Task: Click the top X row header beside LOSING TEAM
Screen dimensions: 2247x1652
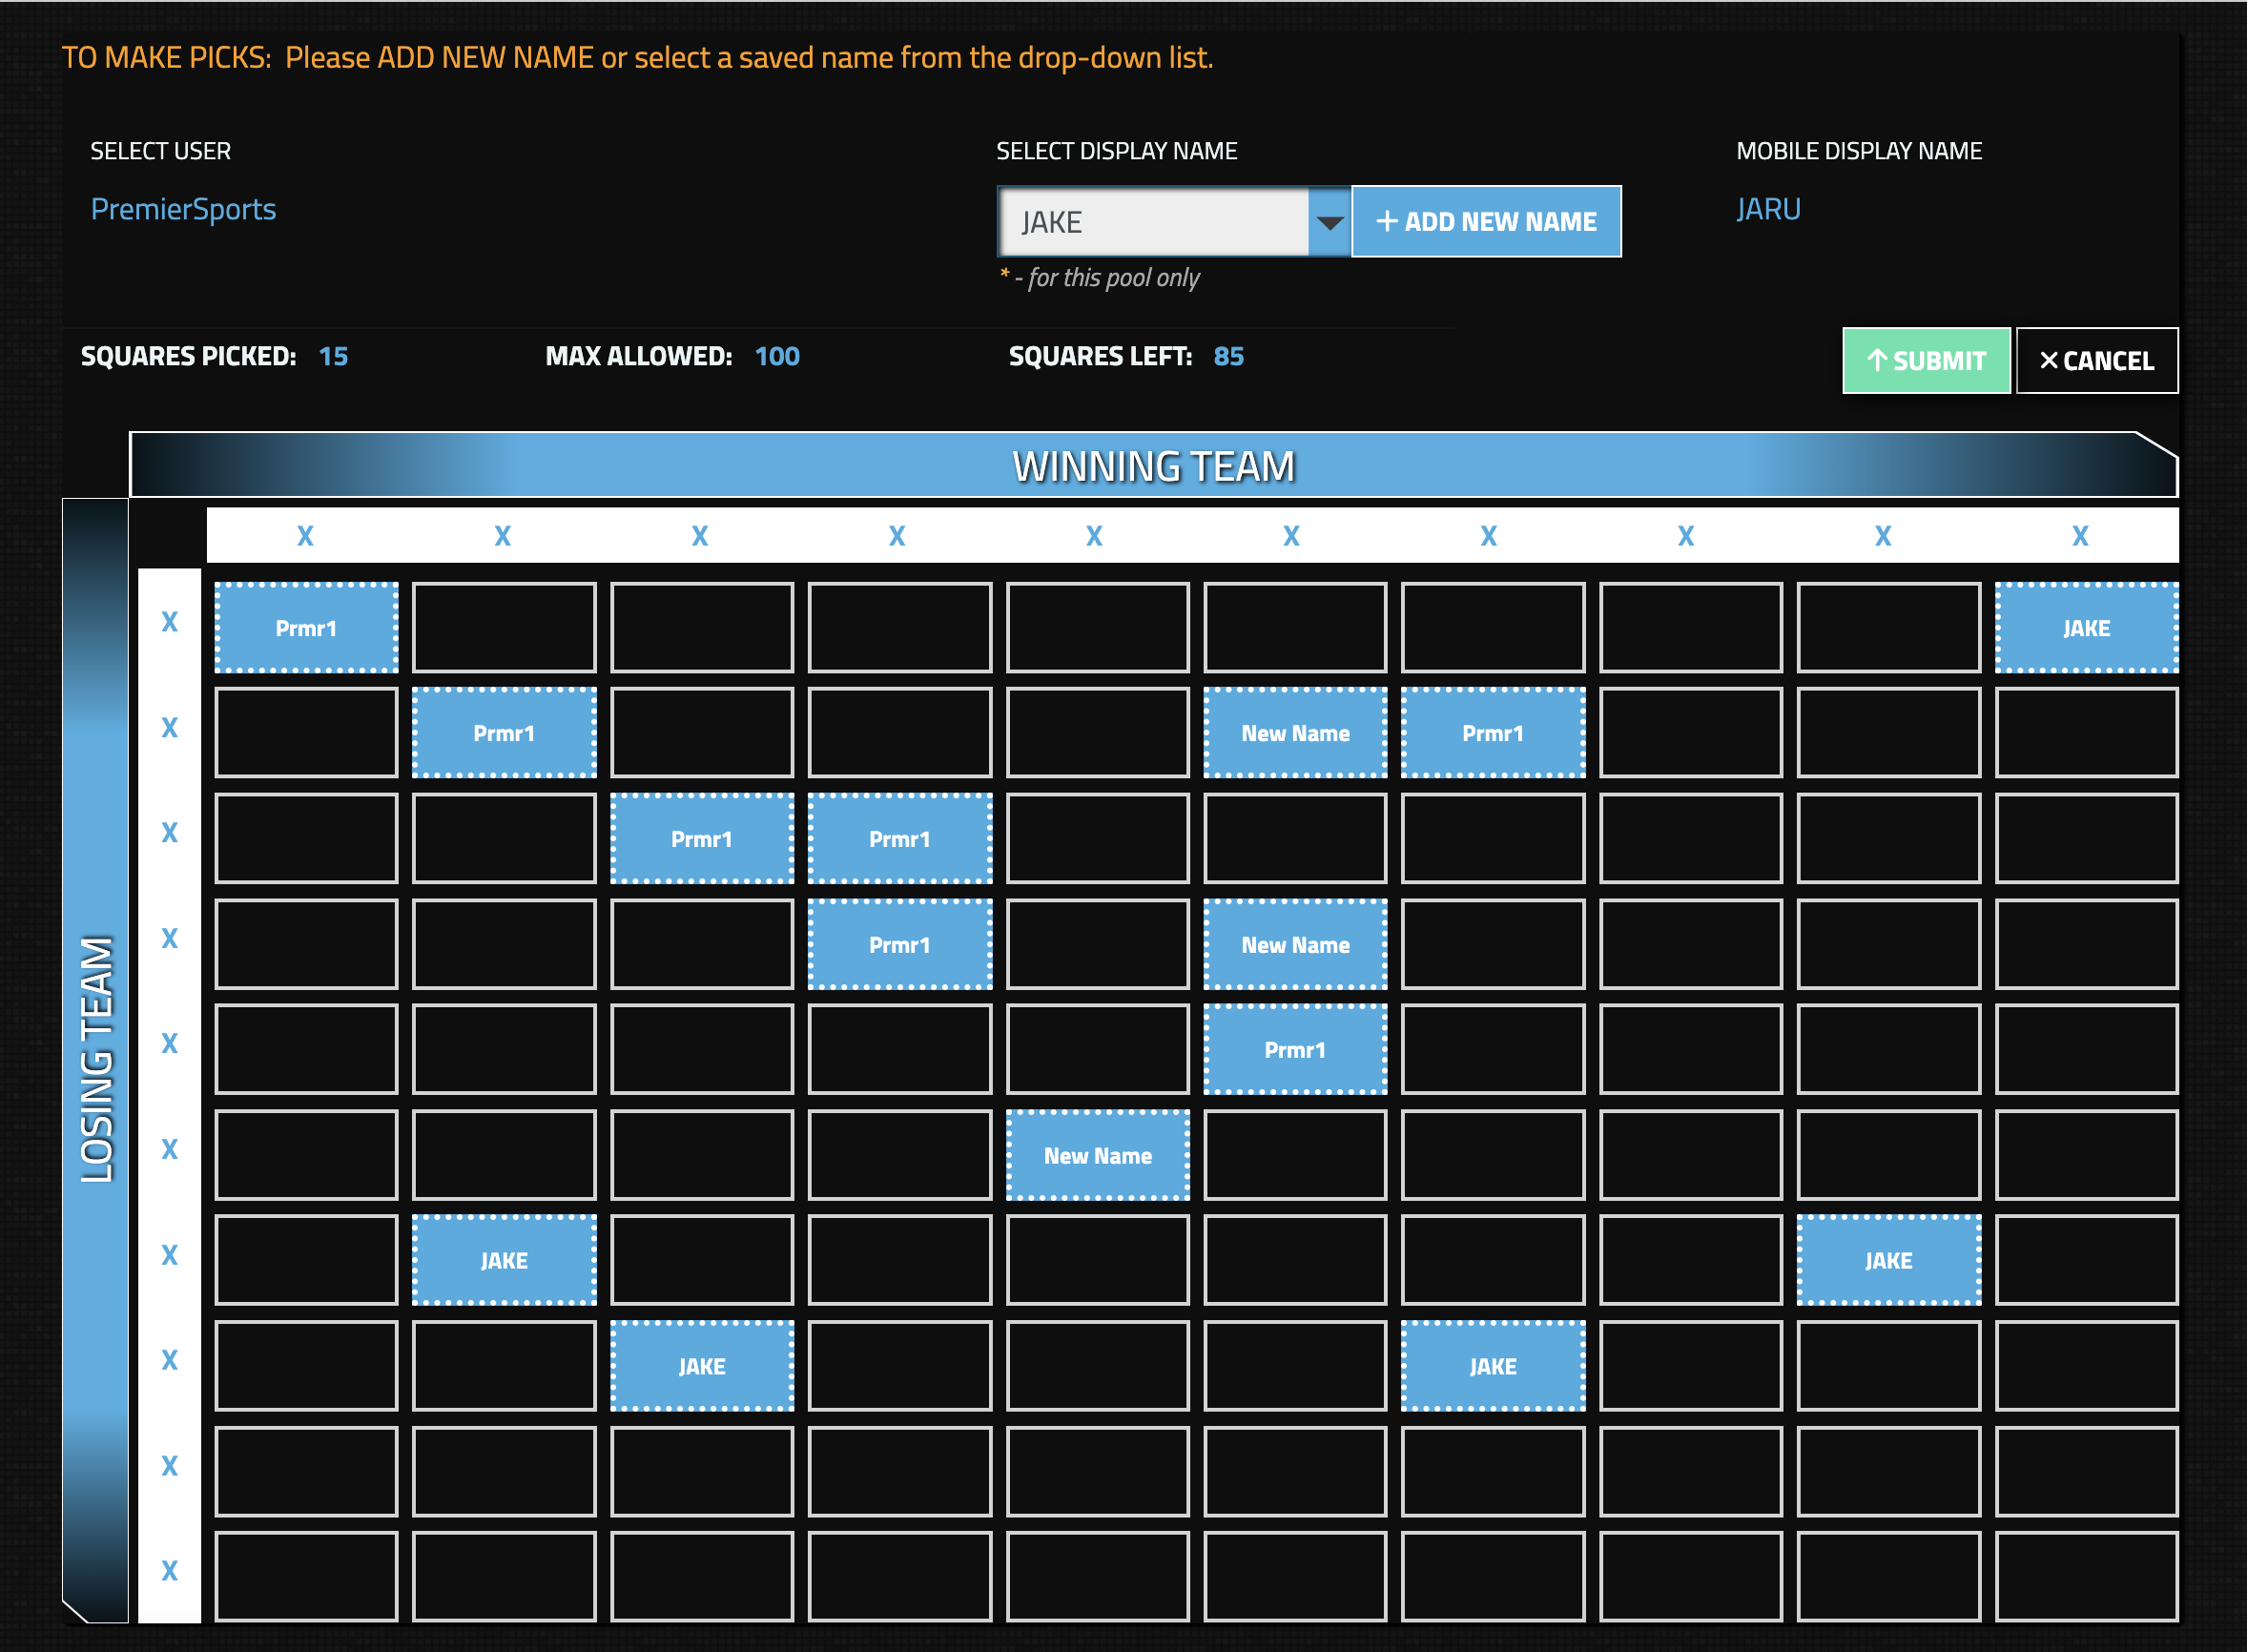Action: coord(169,620)
